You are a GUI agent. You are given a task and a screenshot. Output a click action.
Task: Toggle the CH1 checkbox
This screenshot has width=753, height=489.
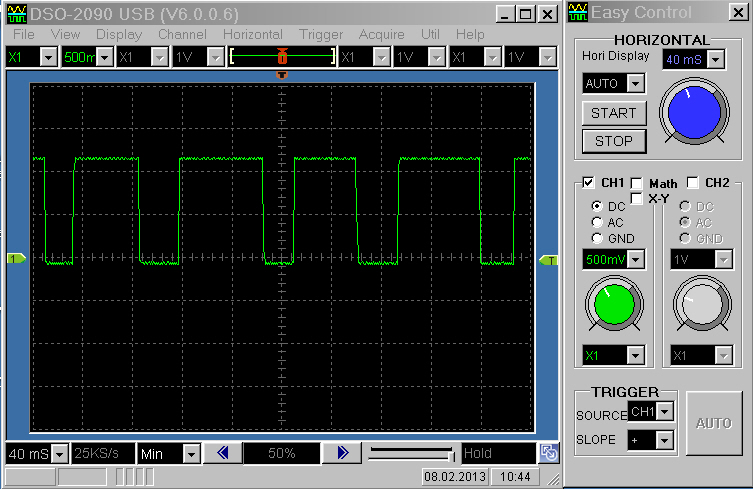point(589,183)
